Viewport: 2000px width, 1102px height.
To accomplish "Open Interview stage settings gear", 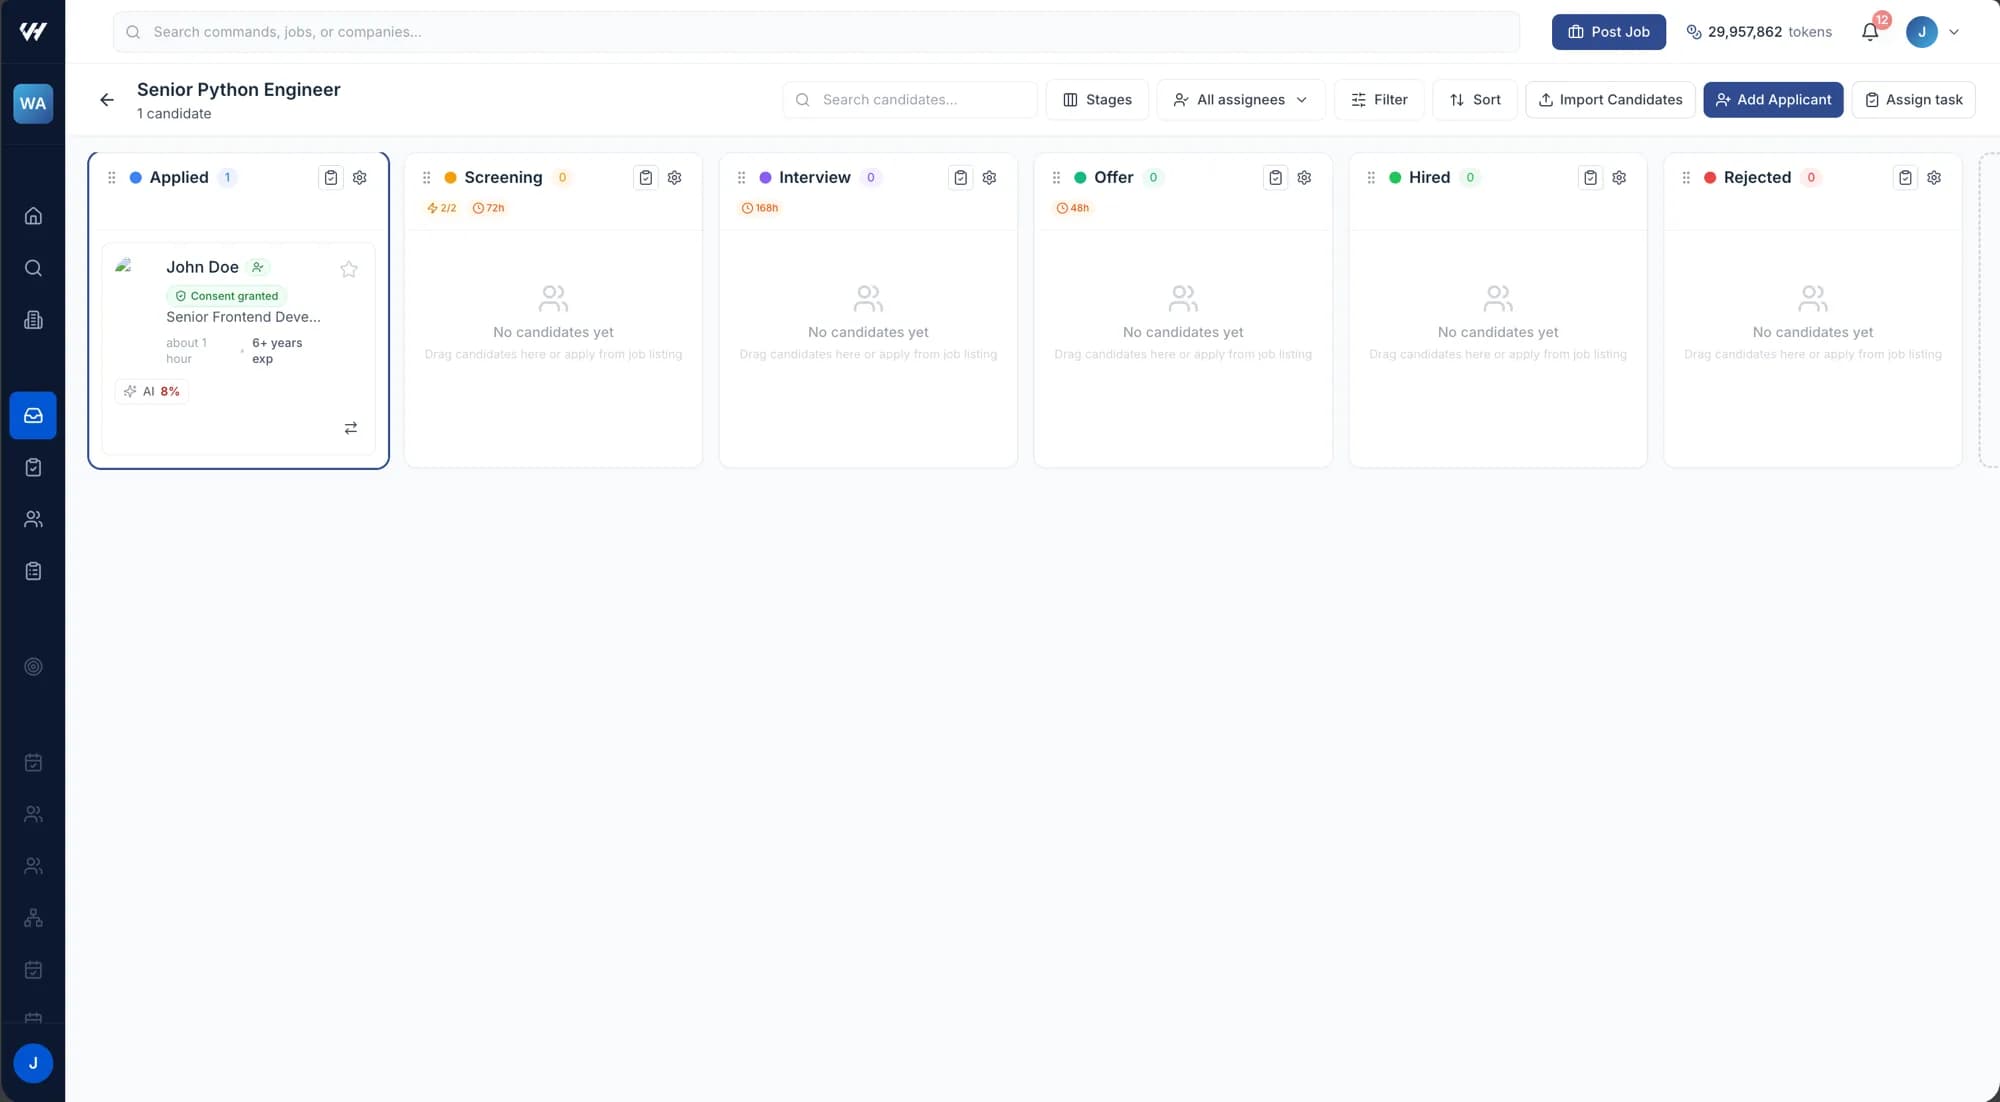I will tap(990, 177).
